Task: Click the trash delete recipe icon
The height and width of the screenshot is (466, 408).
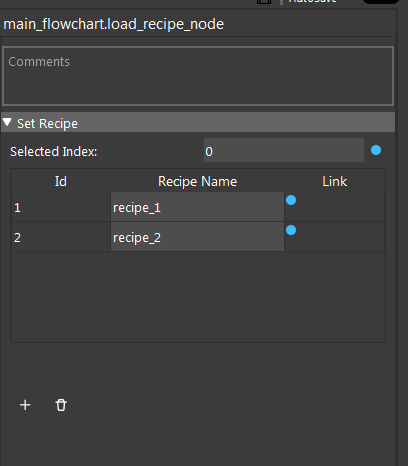Action: click(x=61, y=405)
